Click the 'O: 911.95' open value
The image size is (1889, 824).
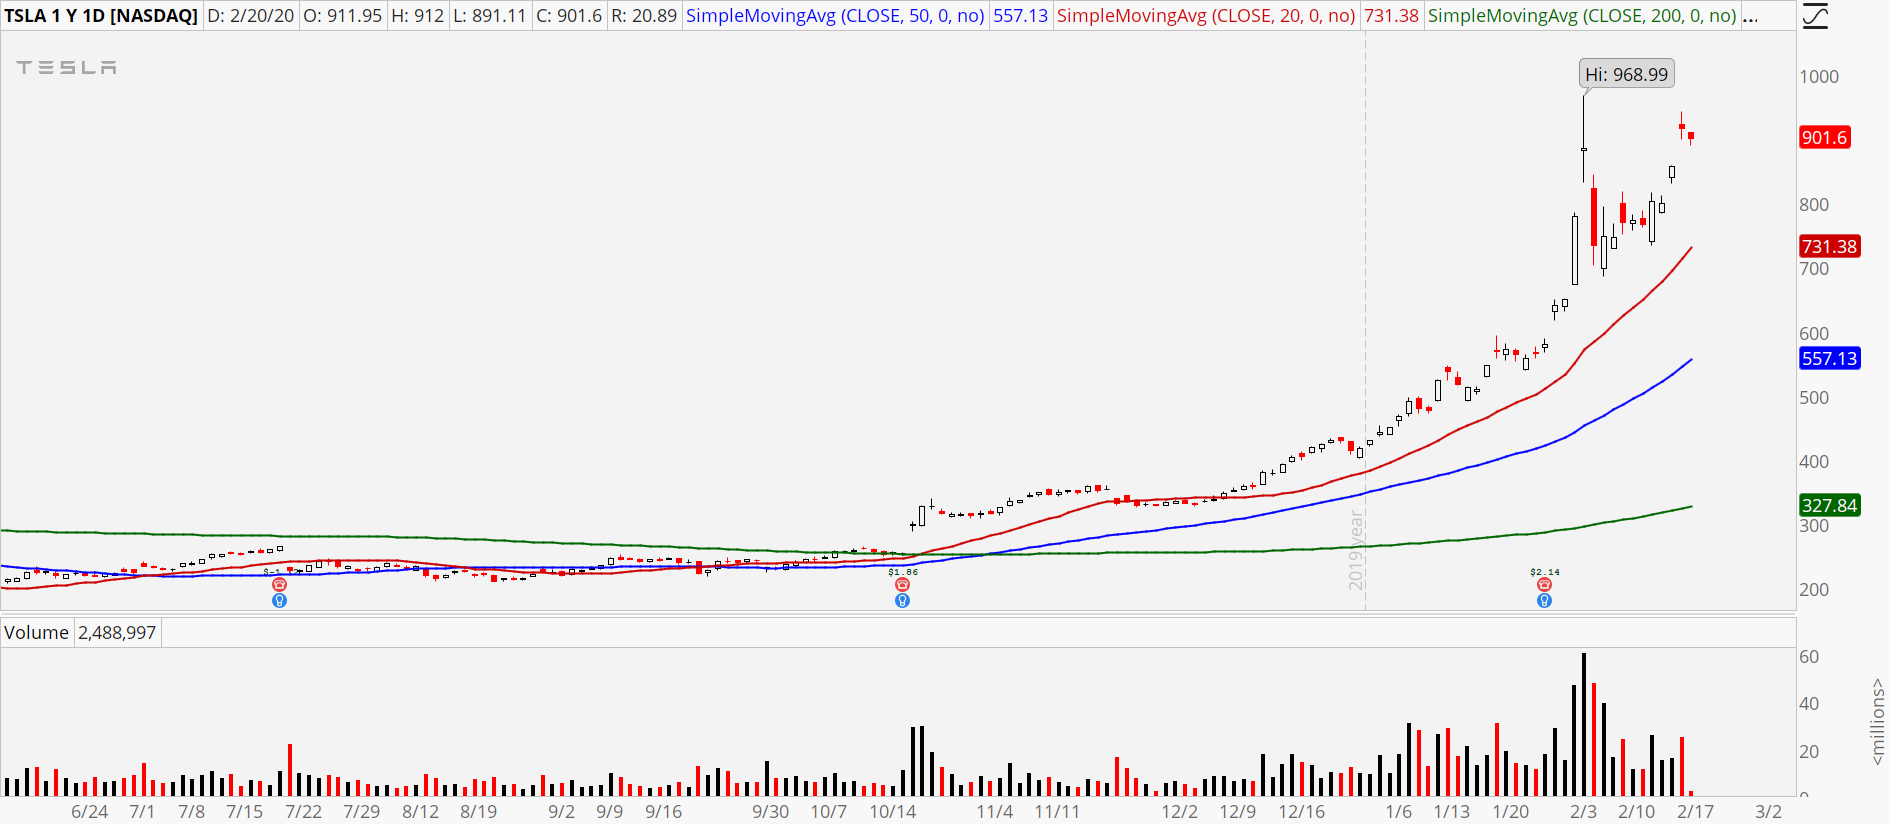point(343,16)
